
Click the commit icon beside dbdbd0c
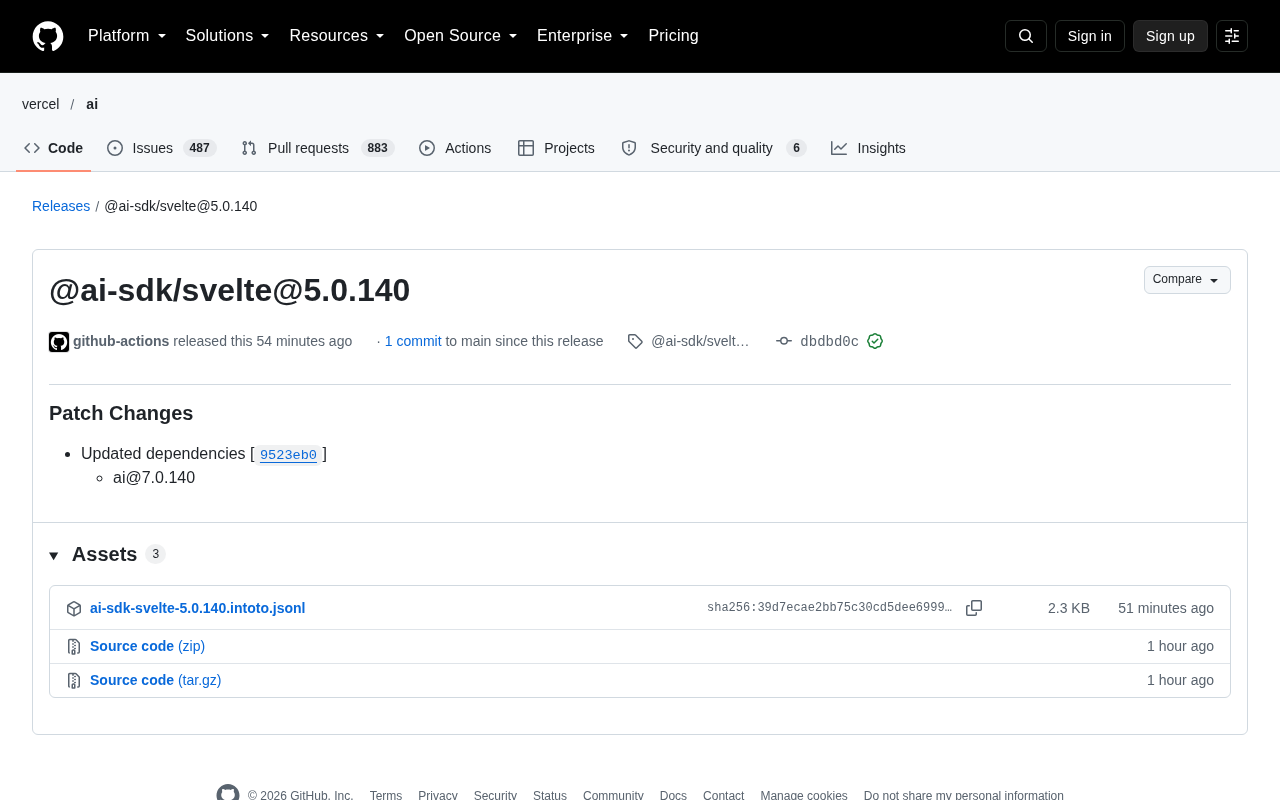[784, 341]
